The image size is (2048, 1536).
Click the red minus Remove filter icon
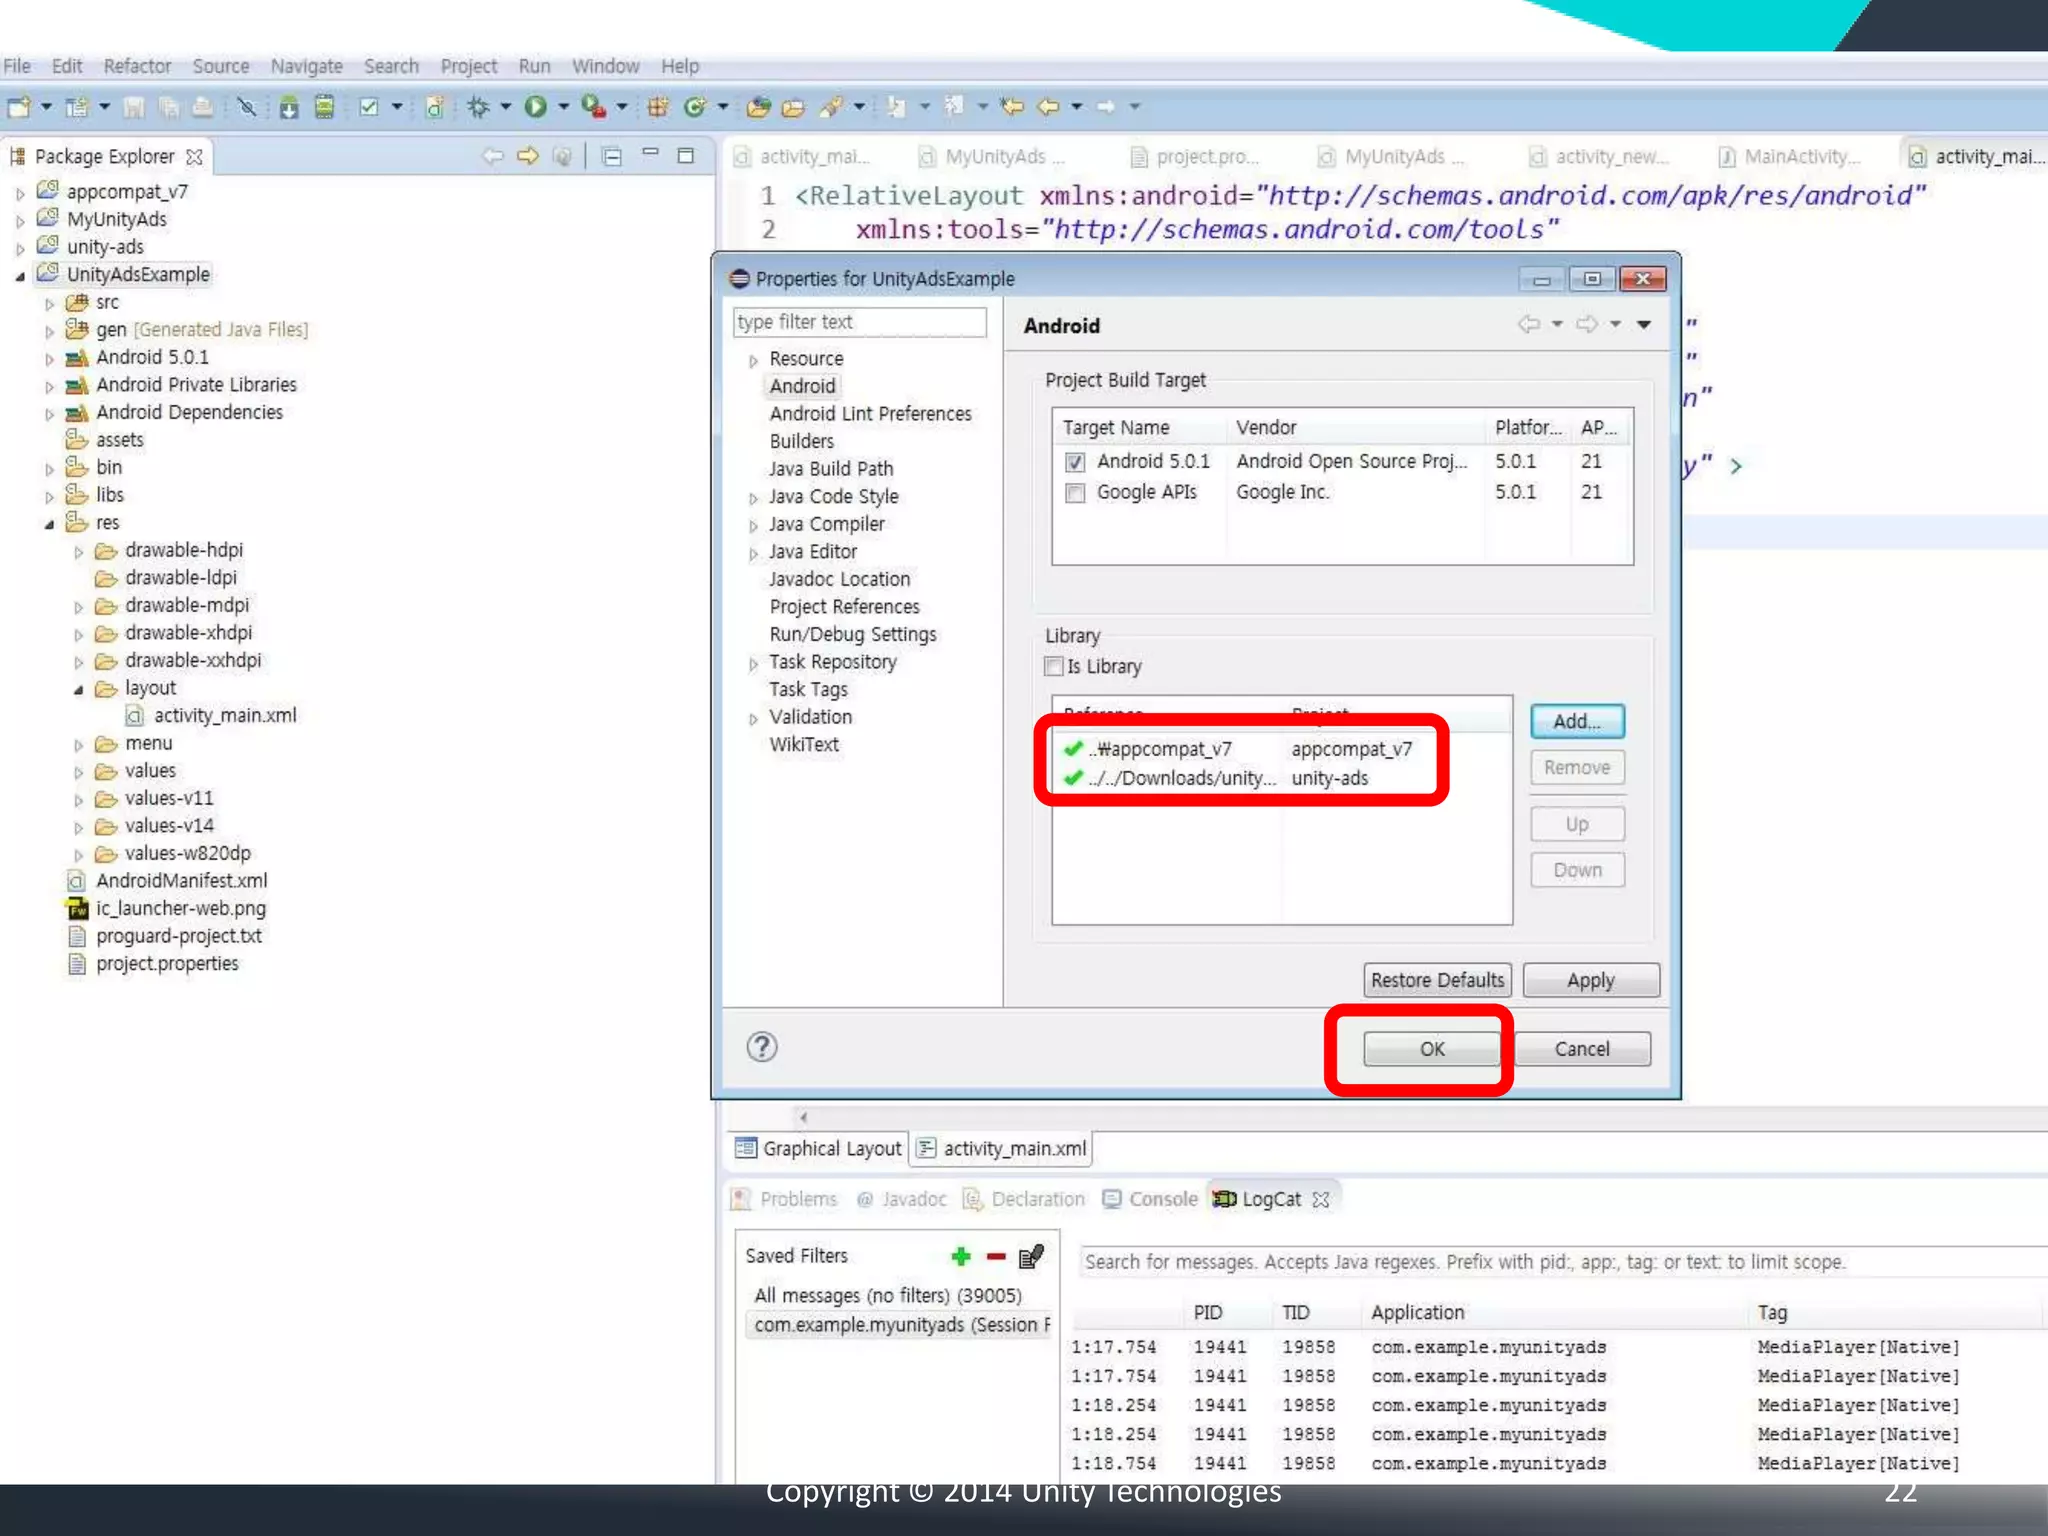click(996, 1257)
